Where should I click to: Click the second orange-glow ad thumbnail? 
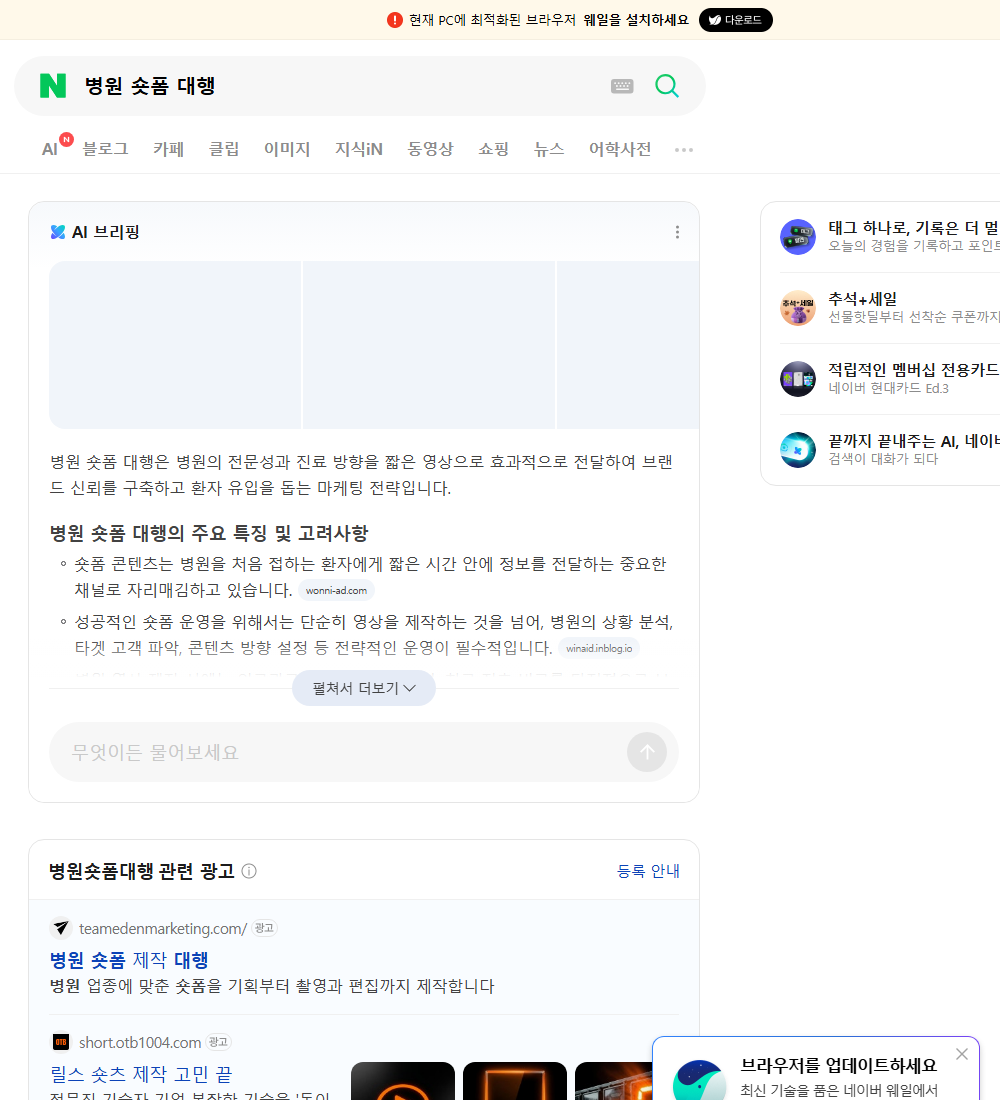click(514, 1081)
